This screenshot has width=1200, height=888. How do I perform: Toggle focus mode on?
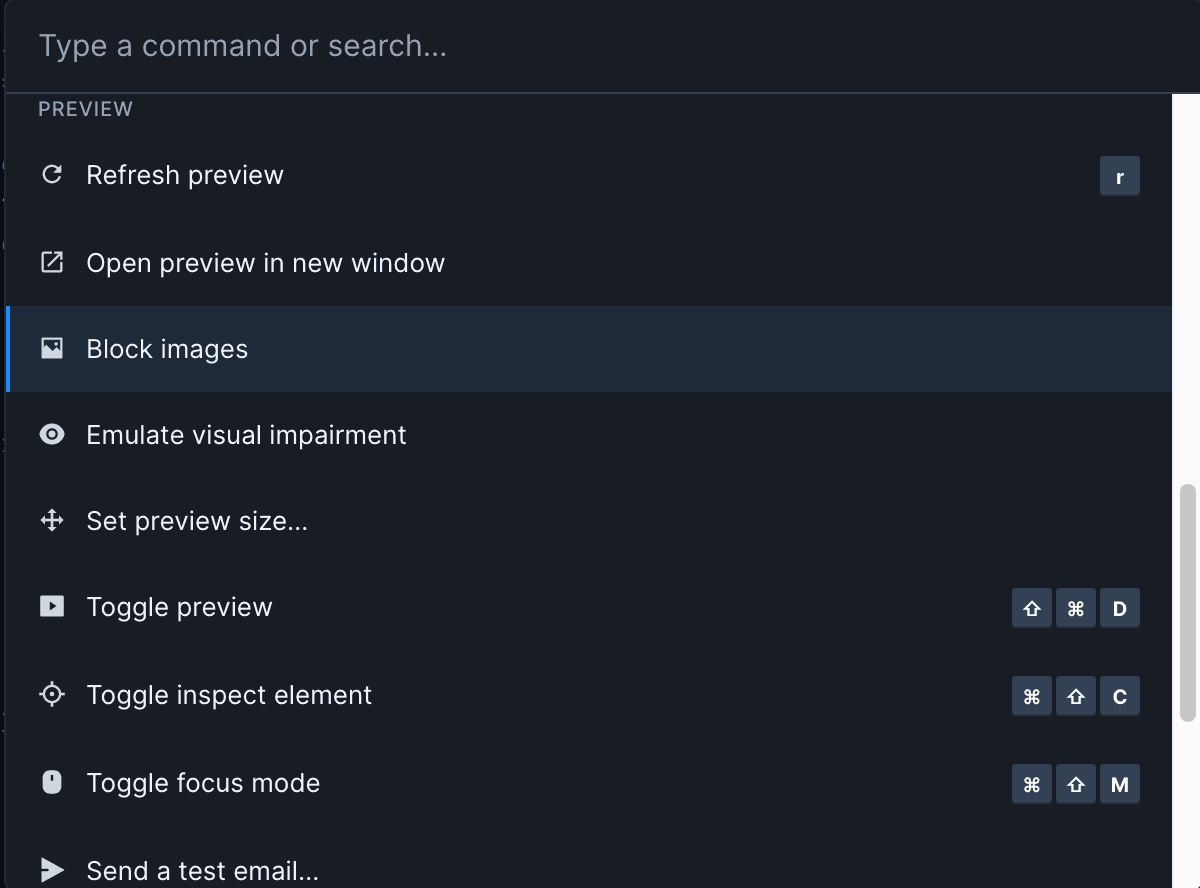pos(203,782)
